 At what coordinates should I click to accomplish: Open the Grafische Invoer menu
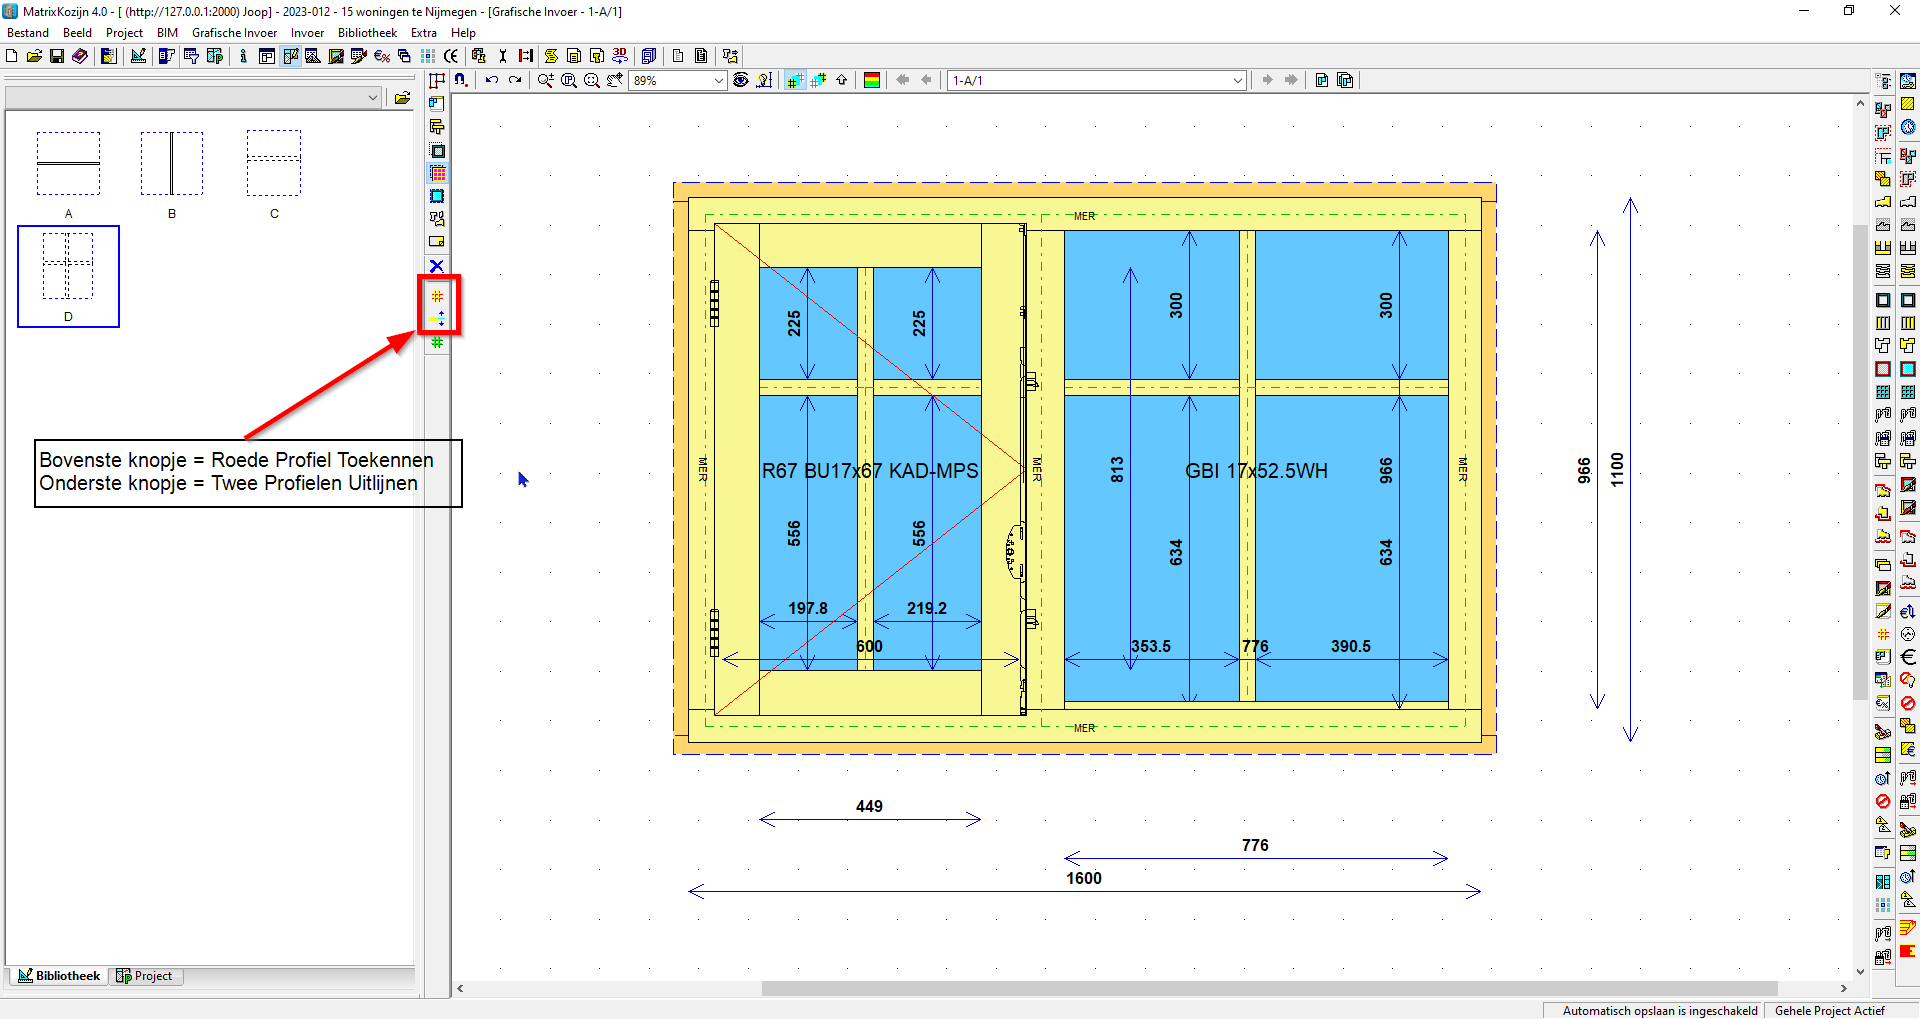[234, 32]
